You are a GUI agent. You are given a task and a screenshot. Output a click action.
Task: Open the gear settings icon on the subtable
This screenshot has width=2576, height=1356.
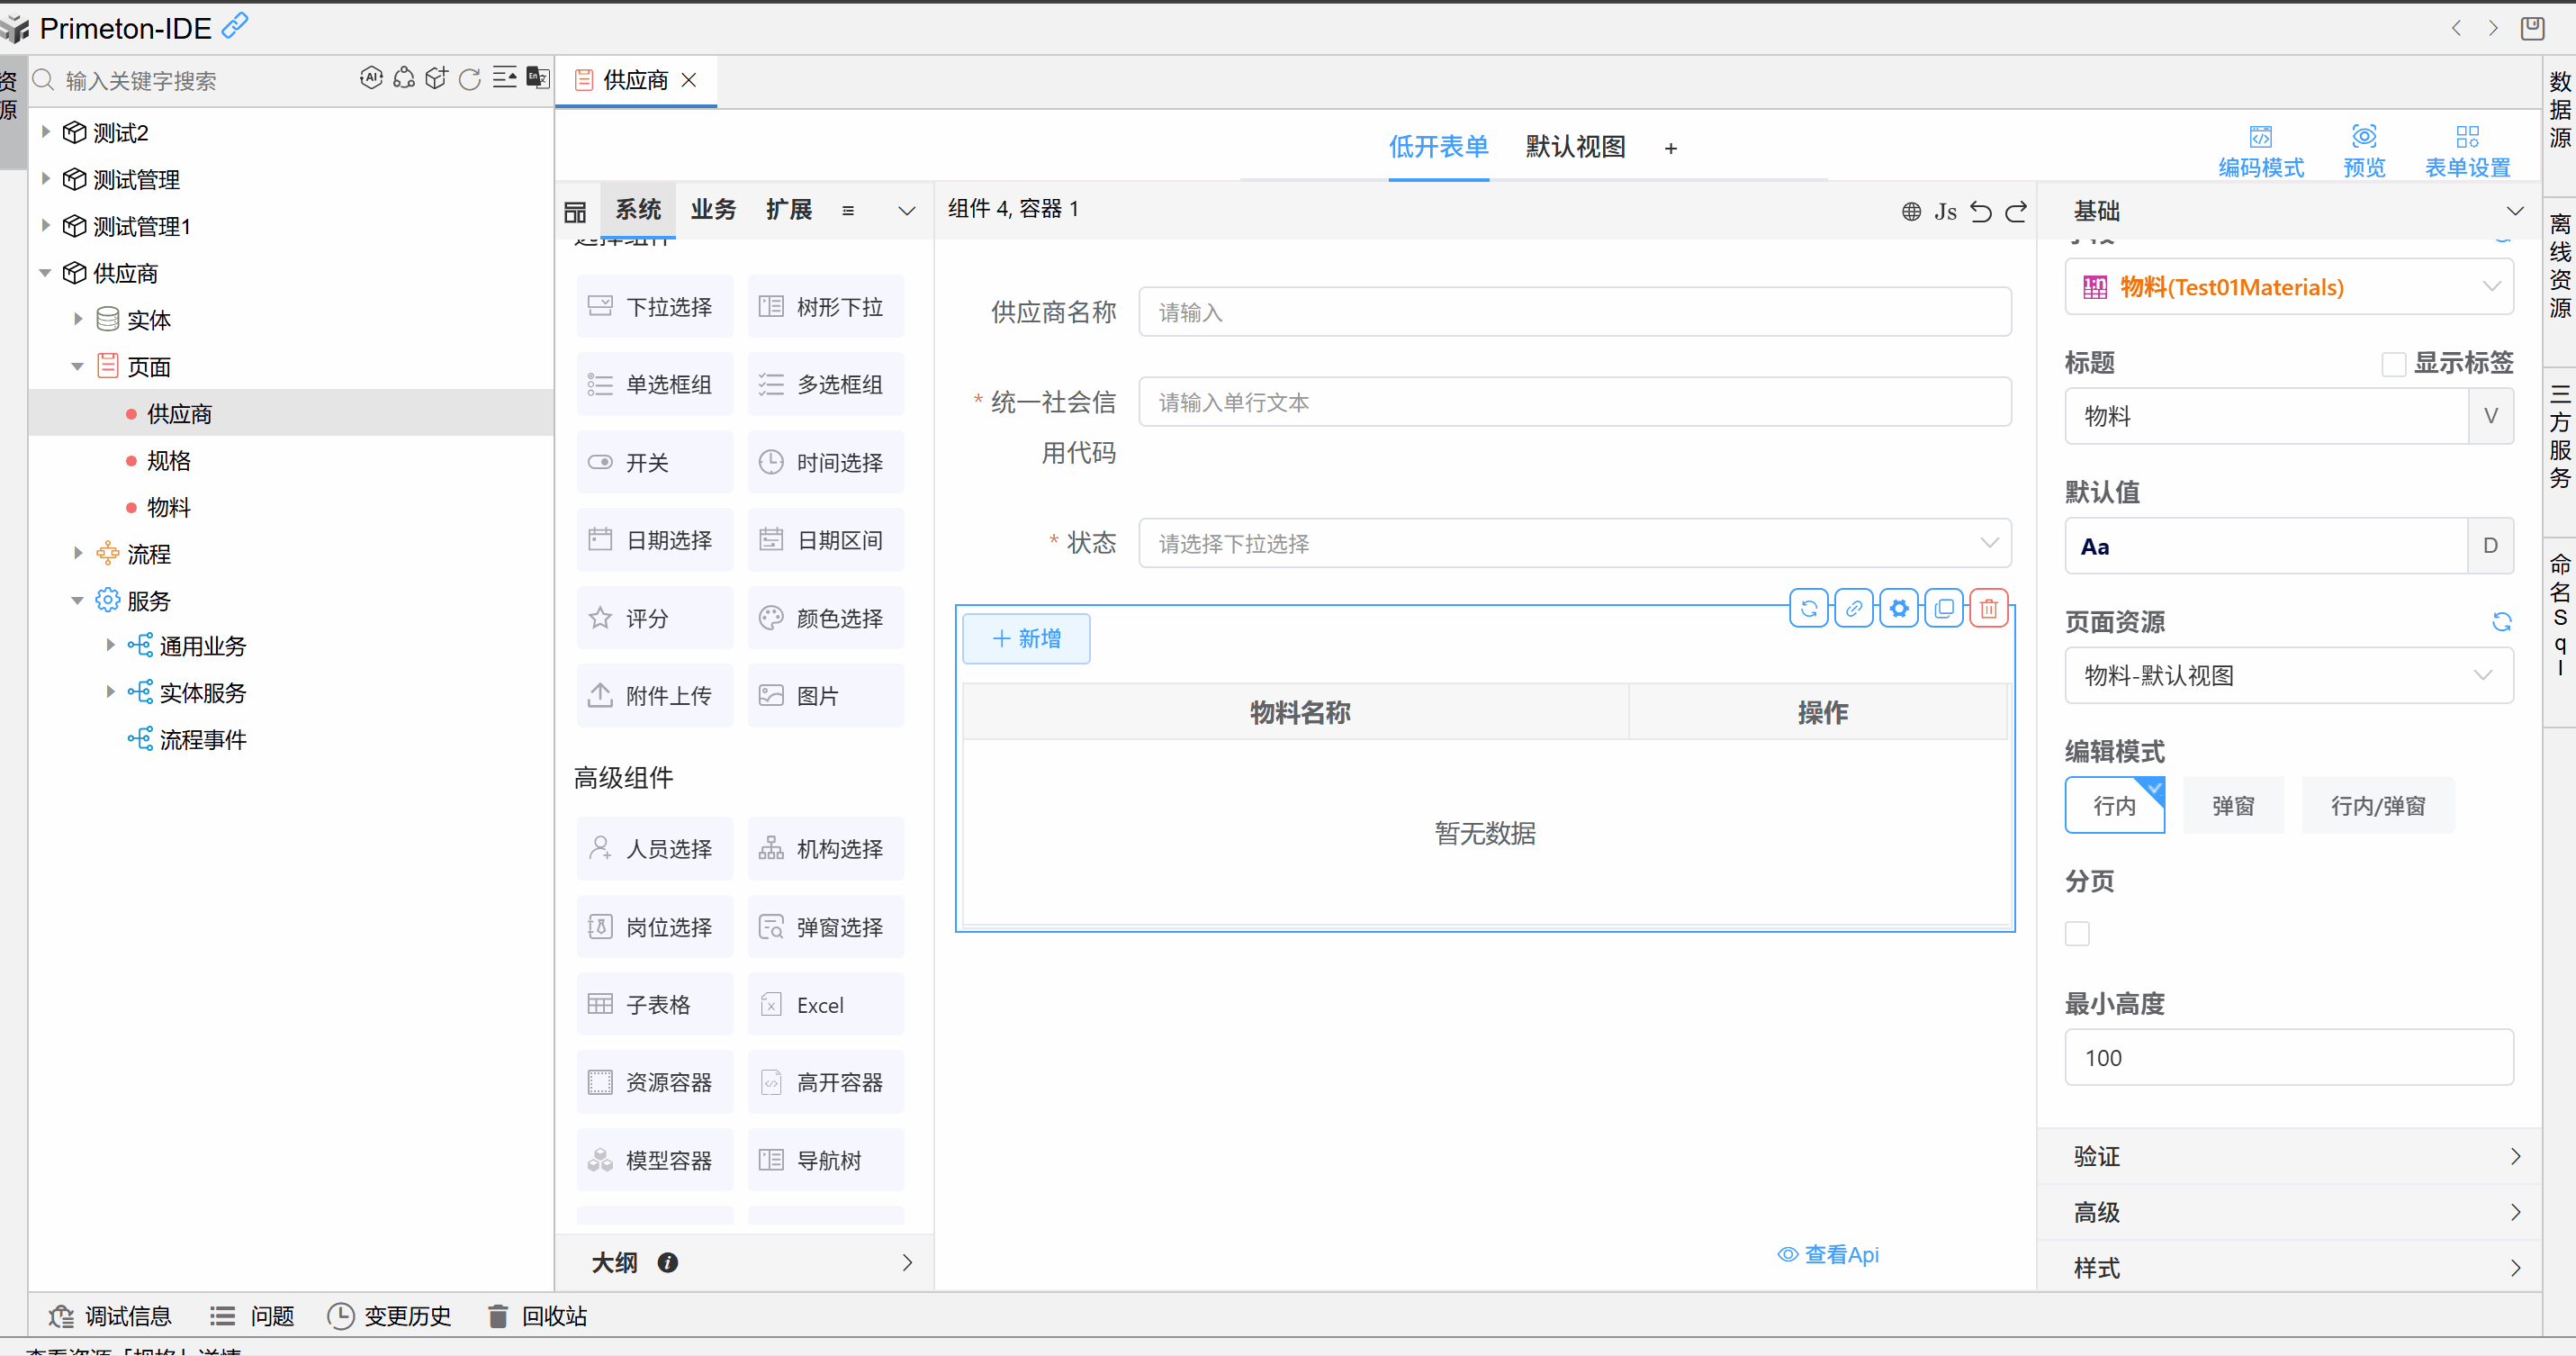[x=1899, y=607]
